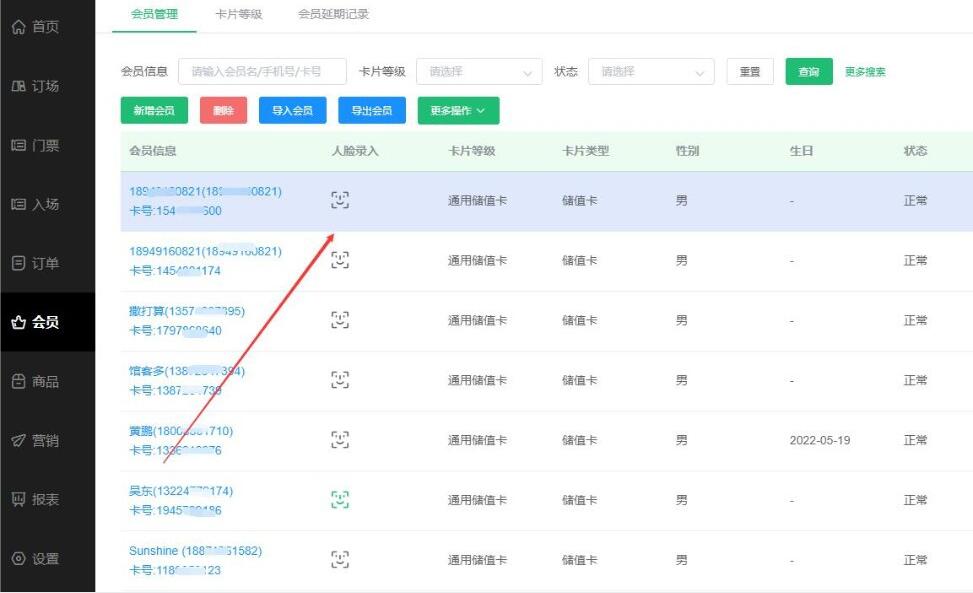Image resolution: width=973 pixels, height=593 pixels.
Task: Go to 报表 reports in sidebar
Action: point(36,500)
